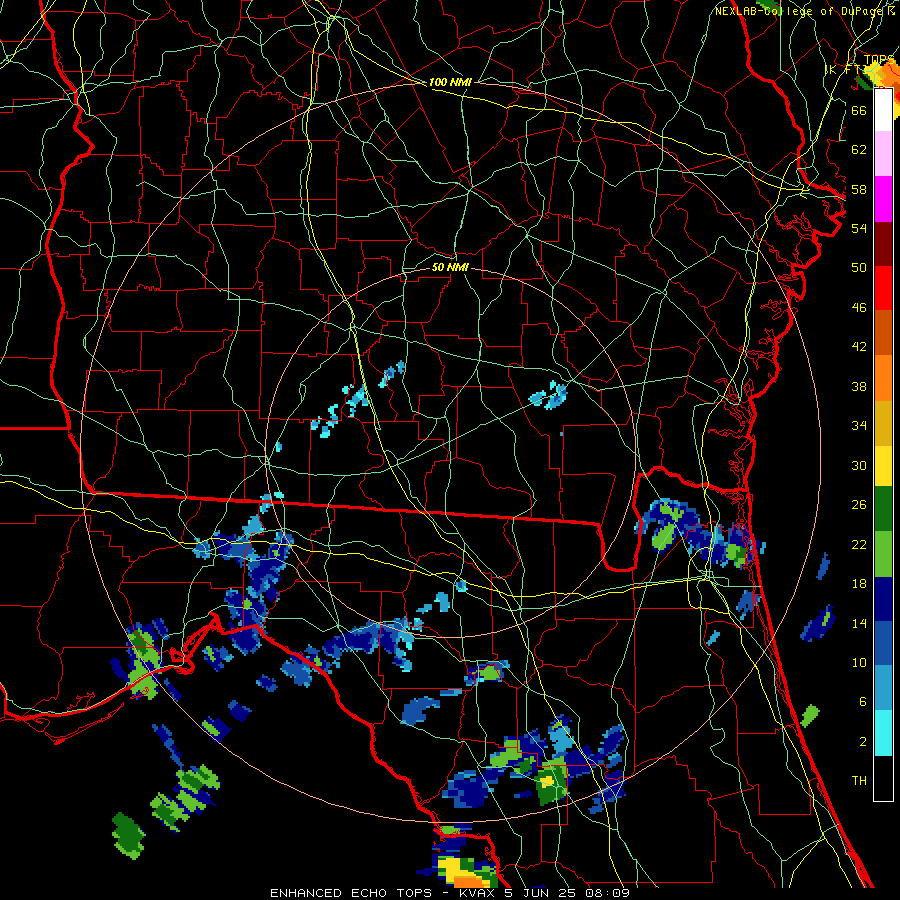Viewport: 900px width, 900px height.
Task: Click the gold 34-38 kft legend swatch
Action: pos(883,422)
